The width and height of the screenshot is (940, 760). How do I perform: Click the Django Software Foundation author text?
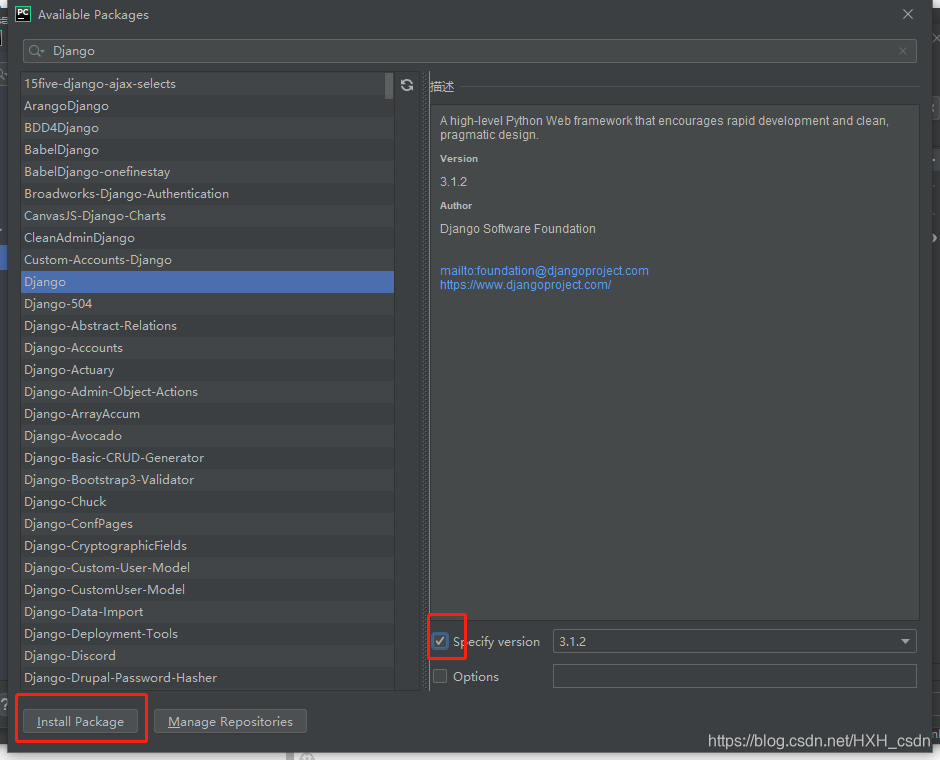pyautogui.click(x=517, y=228)
